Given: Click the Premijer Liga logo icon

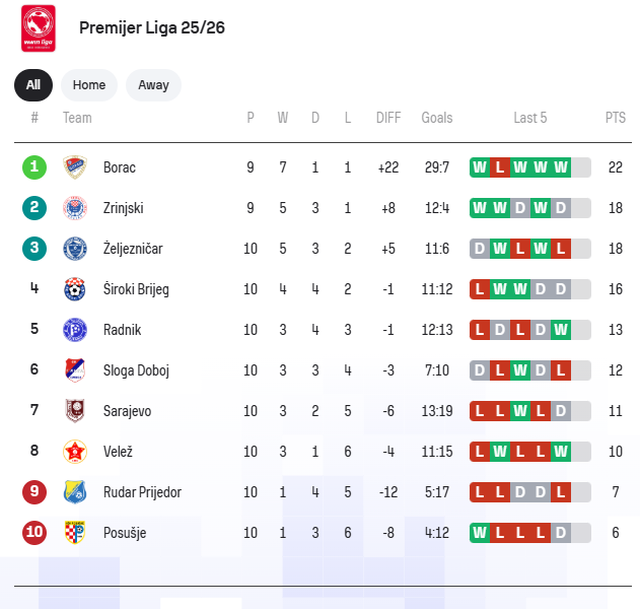Looking at the screenshot, I should (x=38, y=28).
